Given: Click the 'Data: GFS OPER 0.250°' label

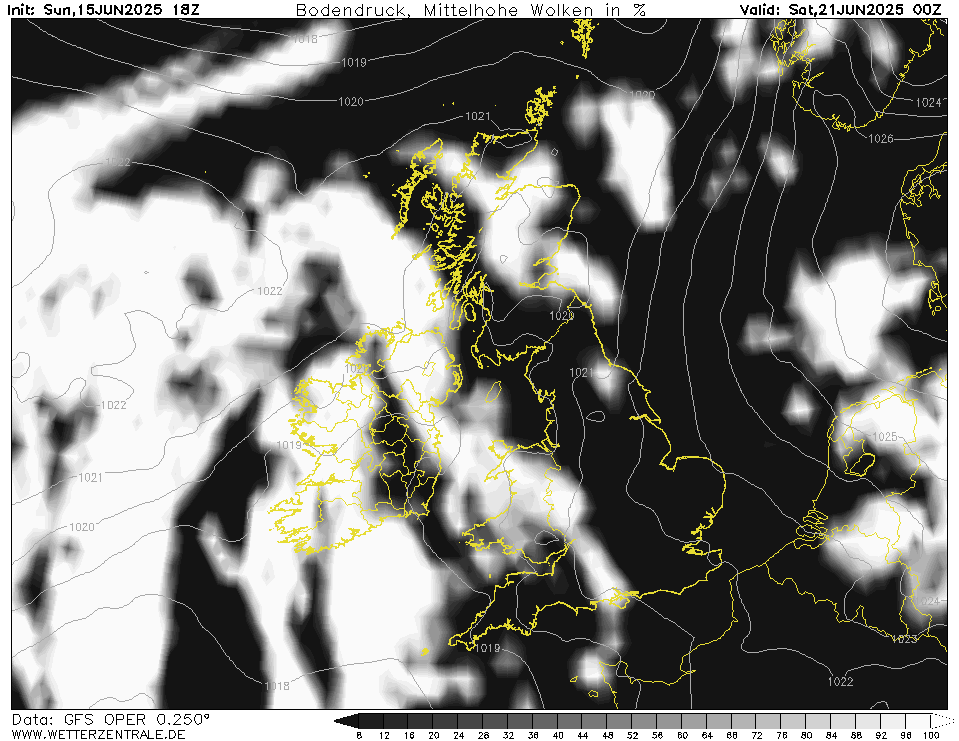Looking at the screenshot, I should (x=111, y=720).
